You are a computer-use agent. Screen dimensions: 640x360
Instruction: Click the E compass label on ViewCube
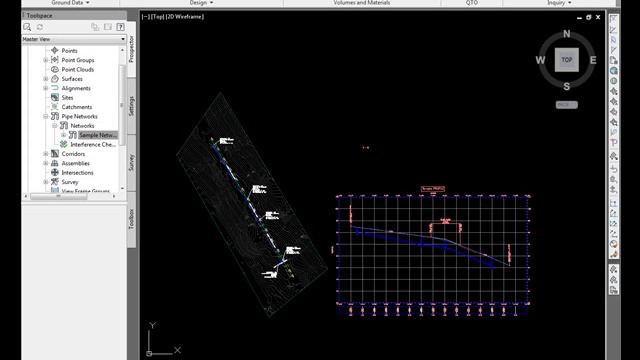click(x=593, y=60)
